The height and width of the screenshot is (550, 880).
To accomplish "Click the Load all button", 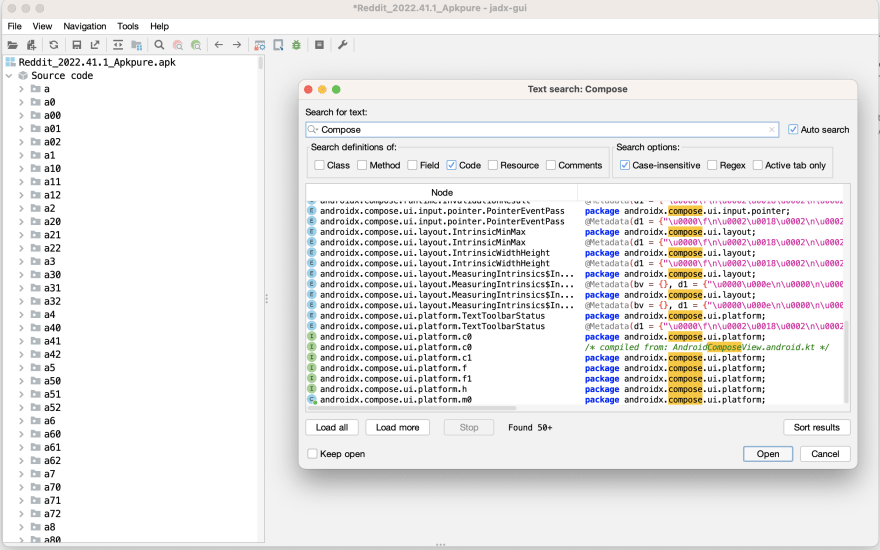I will coord(332,428).
